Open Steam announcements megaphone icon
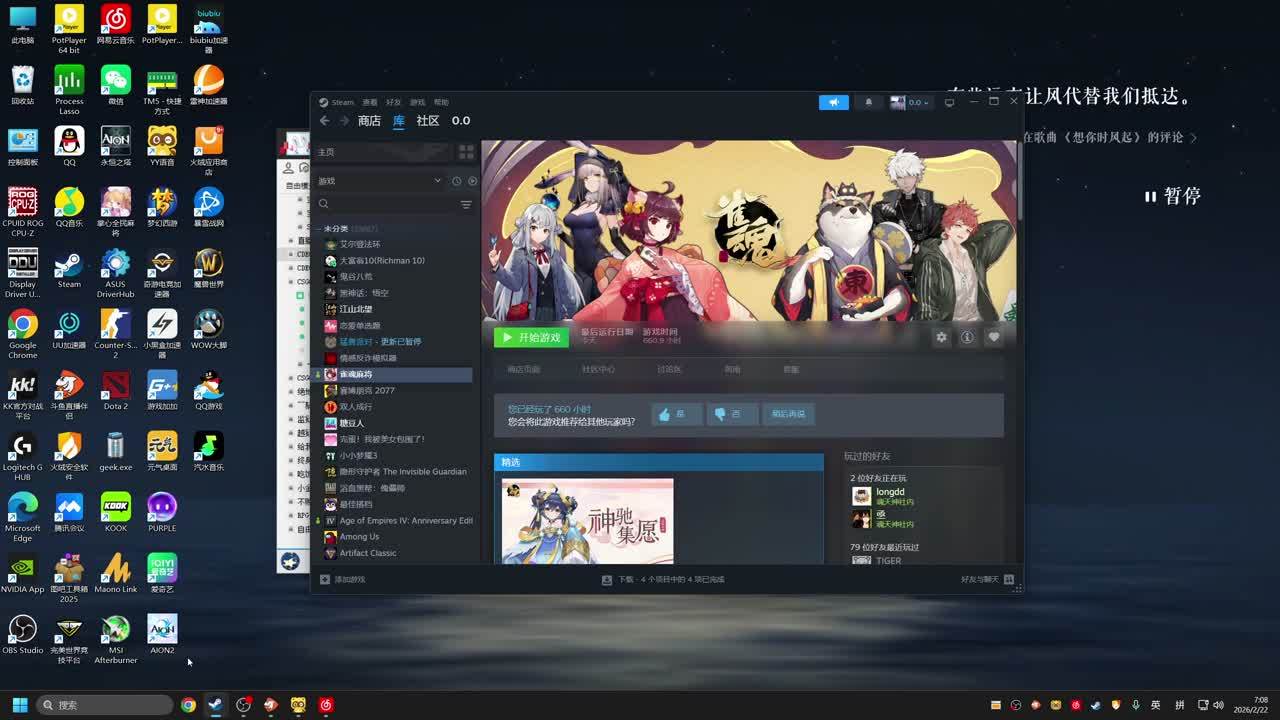Image resolution: width=1280 pixels, height=720 pixels. (x=833, y=102)
